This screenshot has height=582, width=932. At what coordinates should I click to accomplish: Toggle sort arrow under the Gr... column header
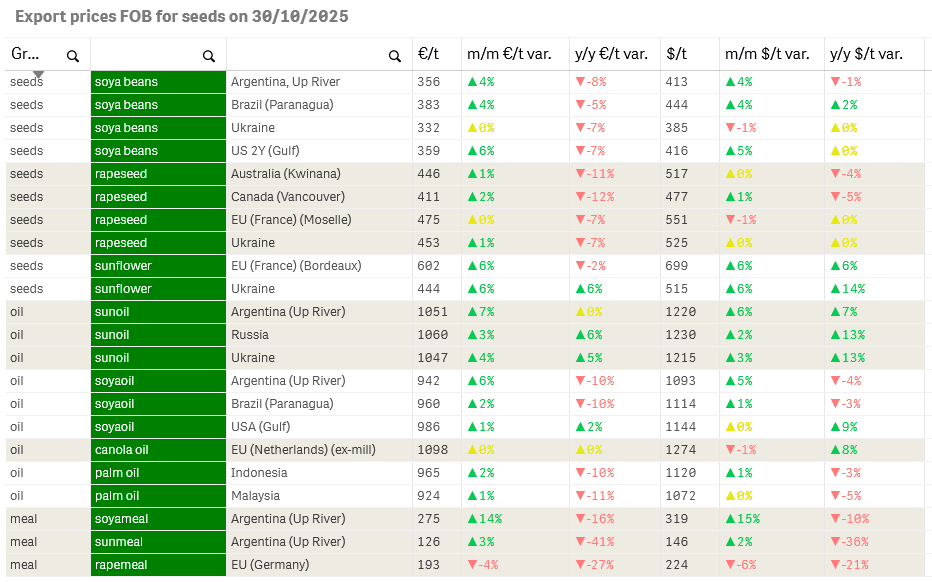click(x=38, y=74)
